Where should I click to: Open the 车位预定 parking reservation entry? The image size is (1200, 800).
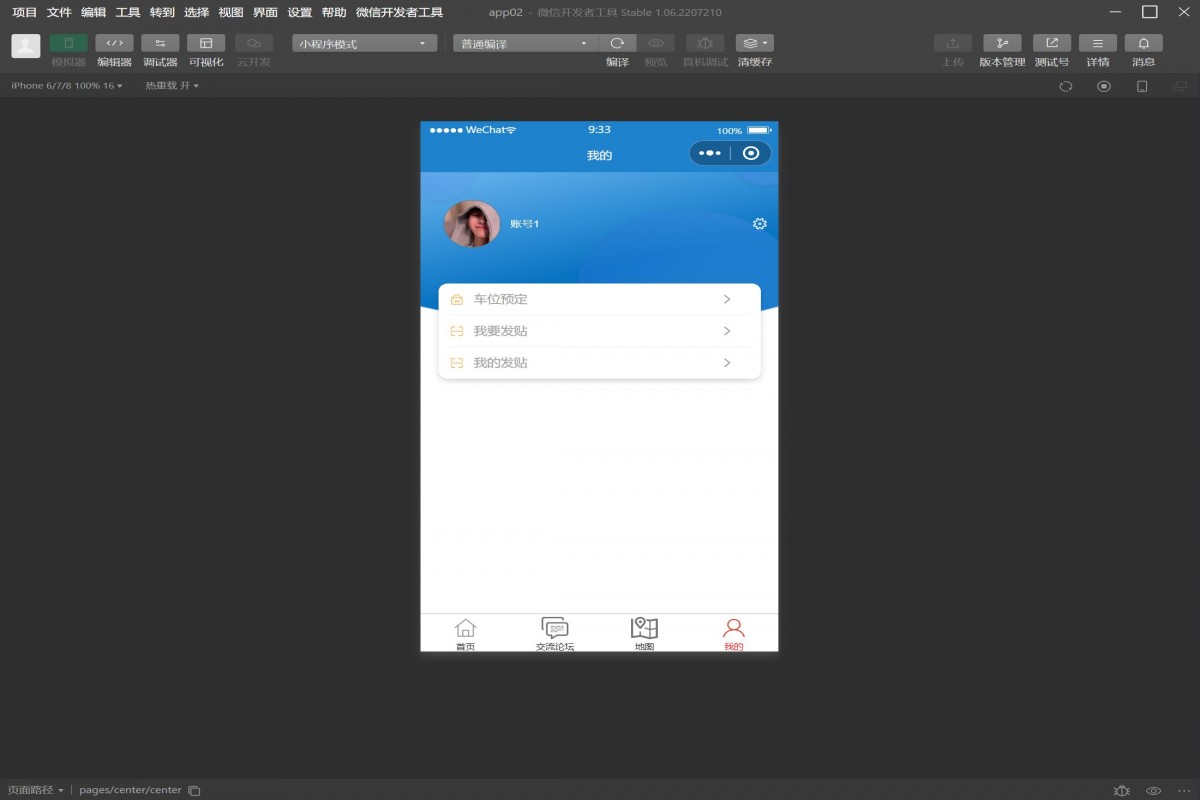[599, 300]
